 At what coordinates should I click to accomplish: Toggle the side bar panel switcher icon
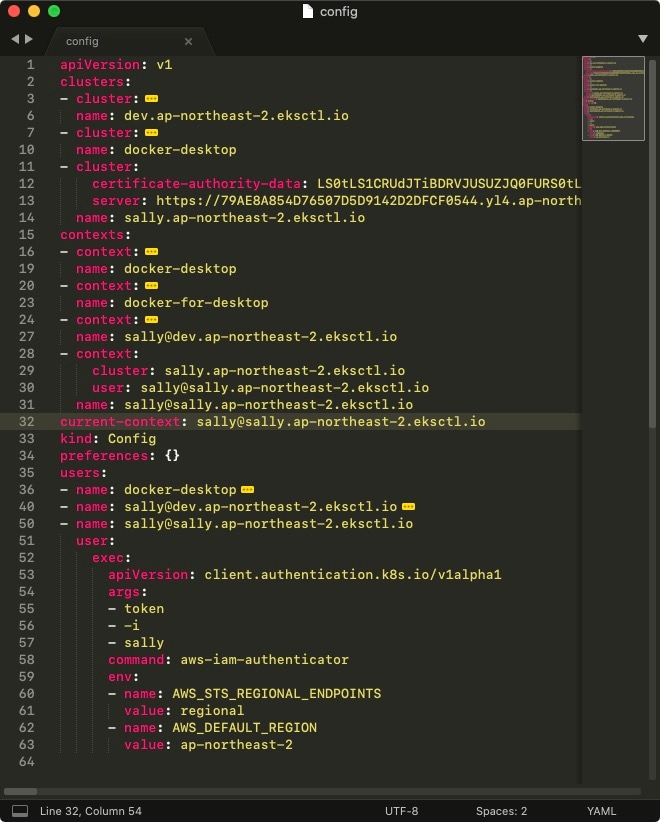point(19,811)
